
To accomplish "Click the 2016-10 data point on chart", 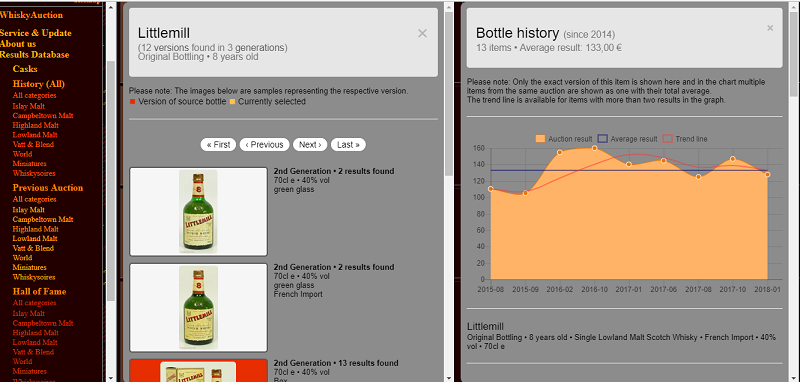I will pyautogui.click(x=594, y=148).
